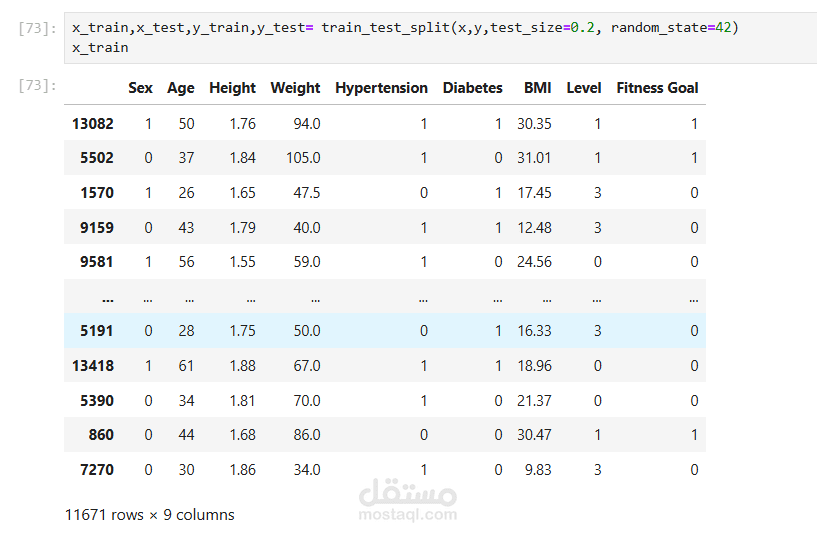Click the 11671 rows × 9 columns summary text
Screen dimensions: 817x534
coord(150,515)
